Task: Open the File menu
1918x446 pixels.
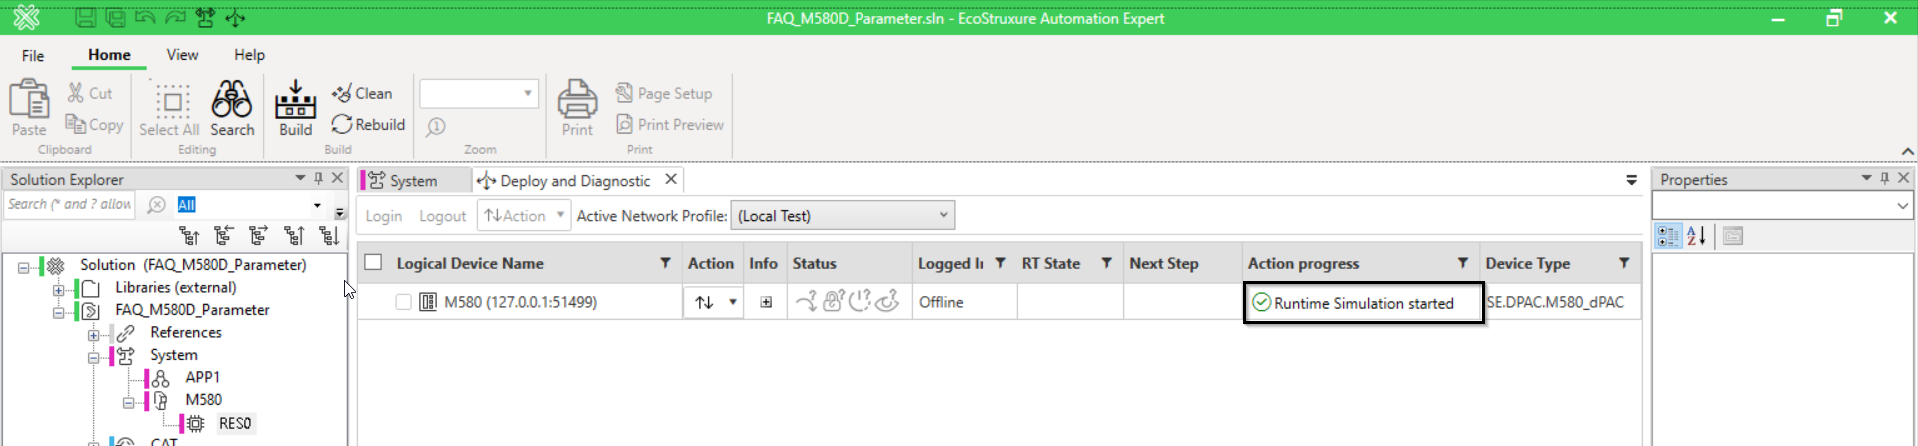Action: tap(33, 55)
